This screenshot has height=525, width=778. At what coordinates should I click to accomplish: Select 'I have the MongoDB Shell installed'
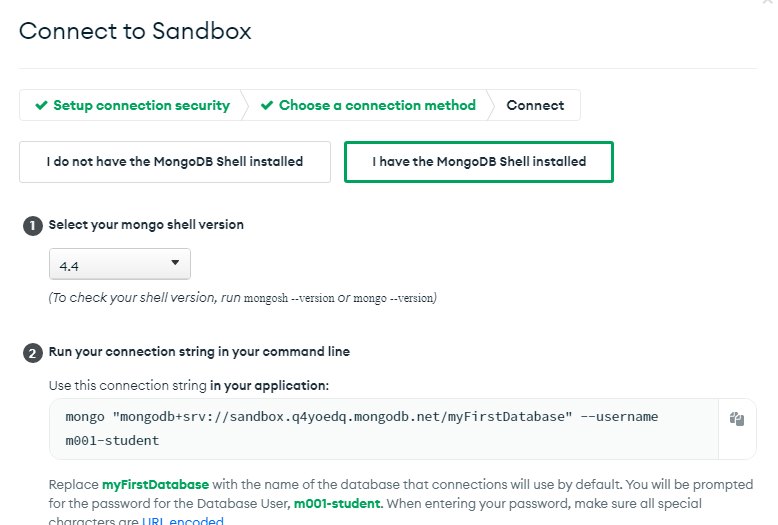479,161
